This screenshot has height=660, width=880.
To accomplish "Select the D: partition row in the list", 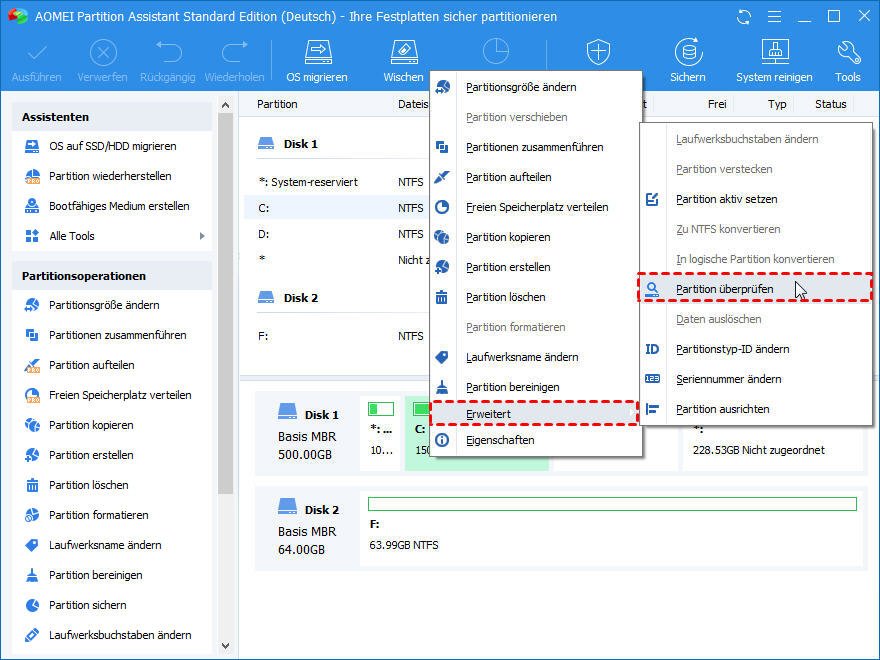I will click(337, 234).
